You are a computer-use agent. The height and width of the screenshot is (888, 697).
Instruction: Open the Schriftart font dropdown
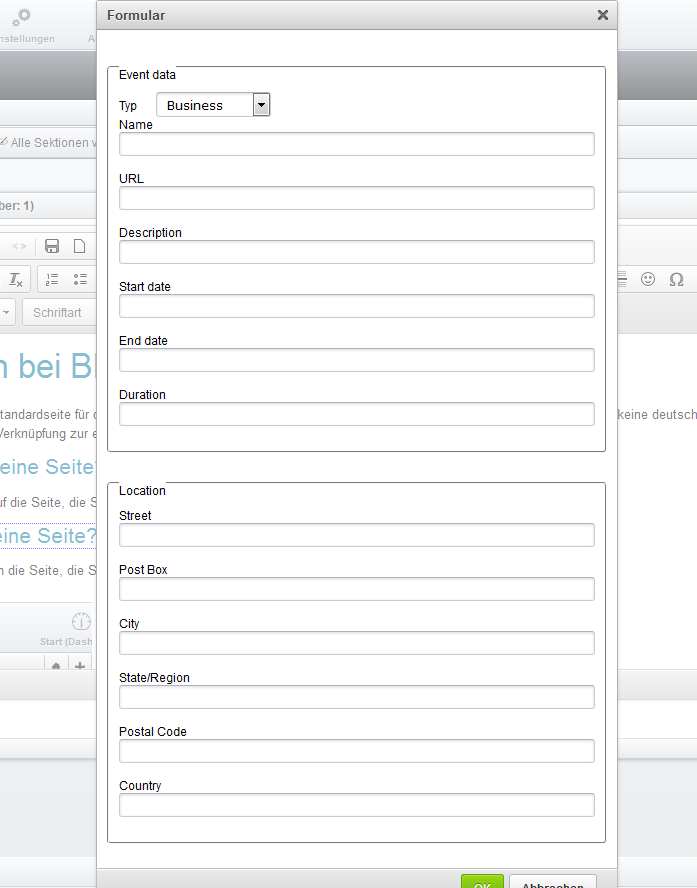click(58, 312)
